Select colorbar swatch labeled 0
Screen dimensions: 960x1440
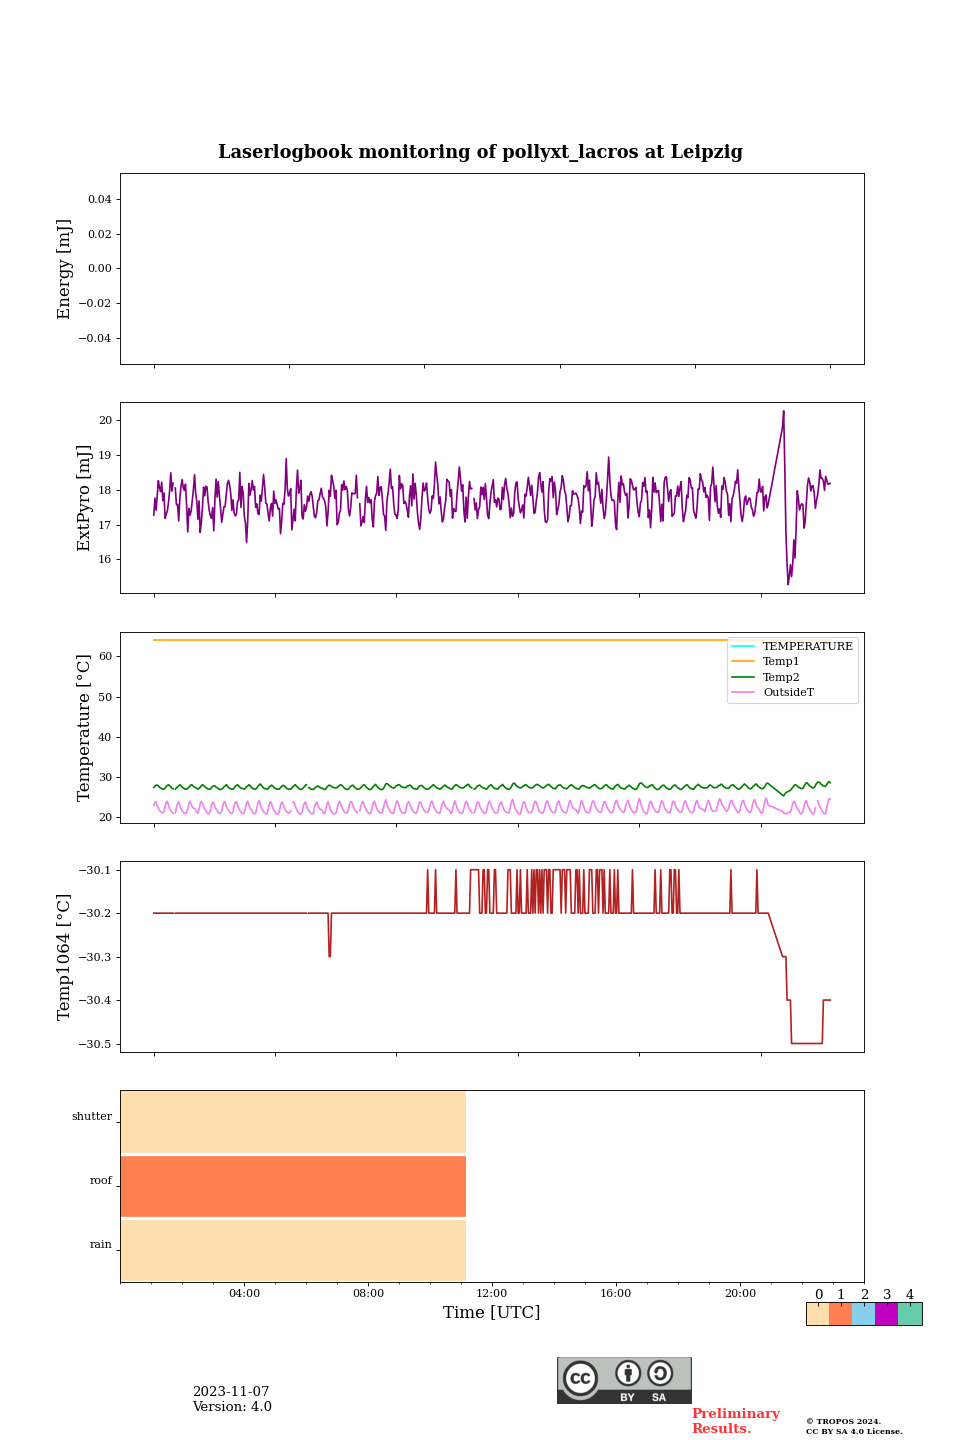tap(818, 1314)
